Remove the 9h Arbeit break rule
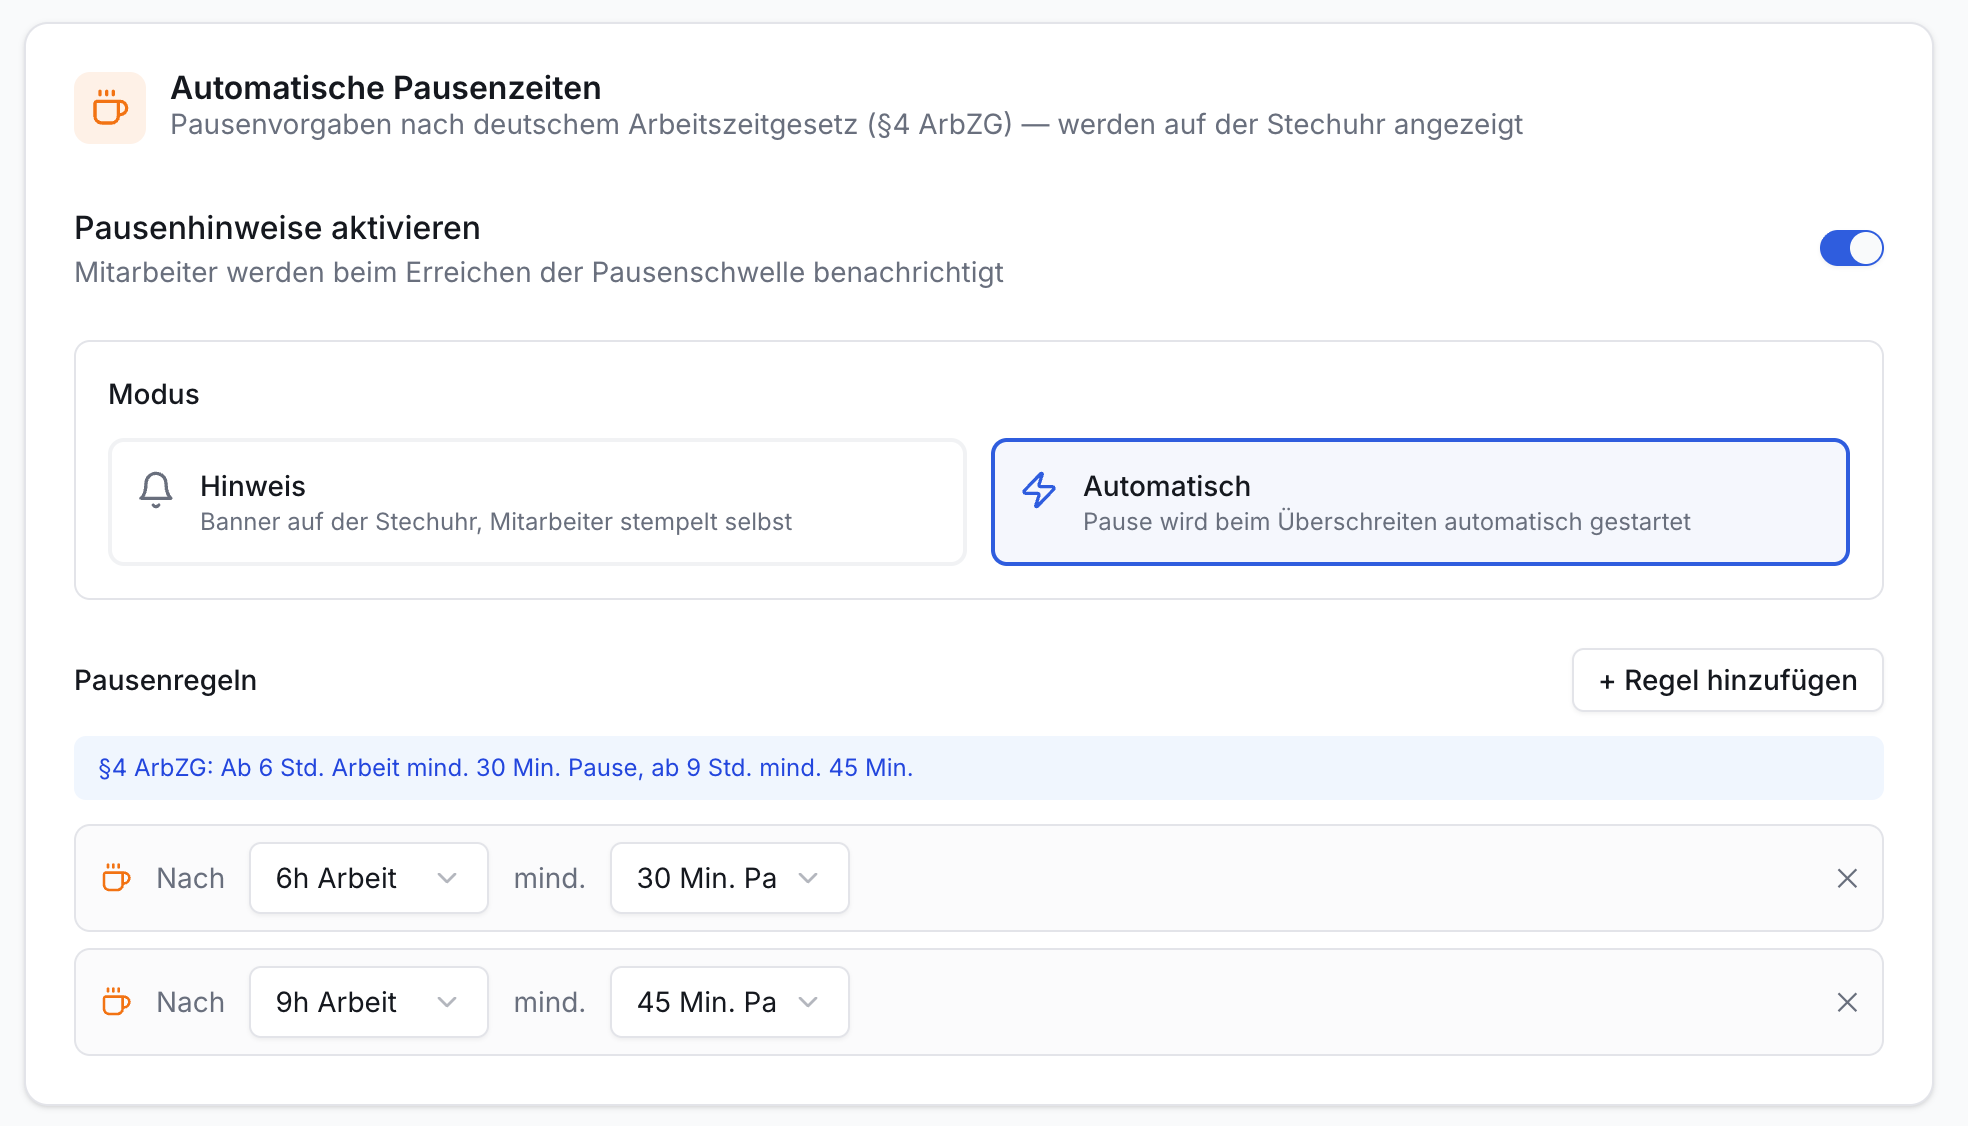The height and width of the screenshot is (1126, 1968). point(1847,1002)
